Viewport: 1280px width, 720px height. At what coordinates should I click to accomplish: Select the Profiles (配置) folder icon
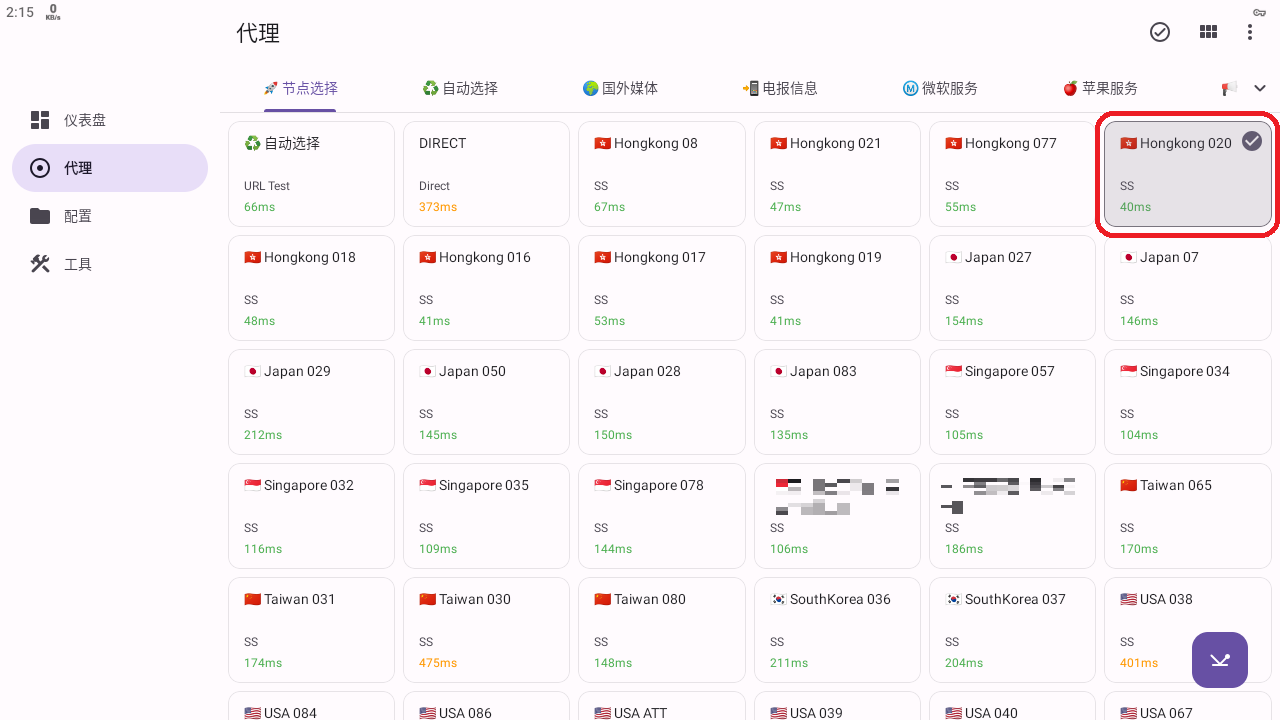[x=40, y=216]
